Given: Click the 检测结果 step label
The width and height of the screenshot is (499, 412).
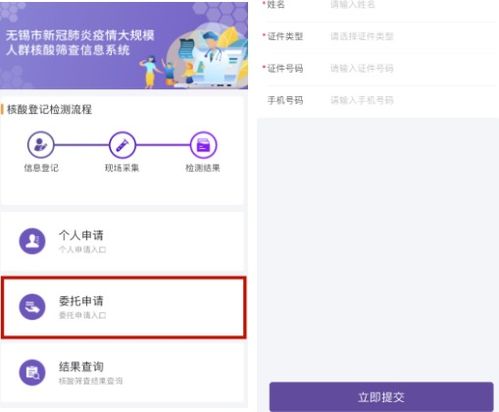Looking at the screenshot, I should pyautogui.click(x=203, y=168).
